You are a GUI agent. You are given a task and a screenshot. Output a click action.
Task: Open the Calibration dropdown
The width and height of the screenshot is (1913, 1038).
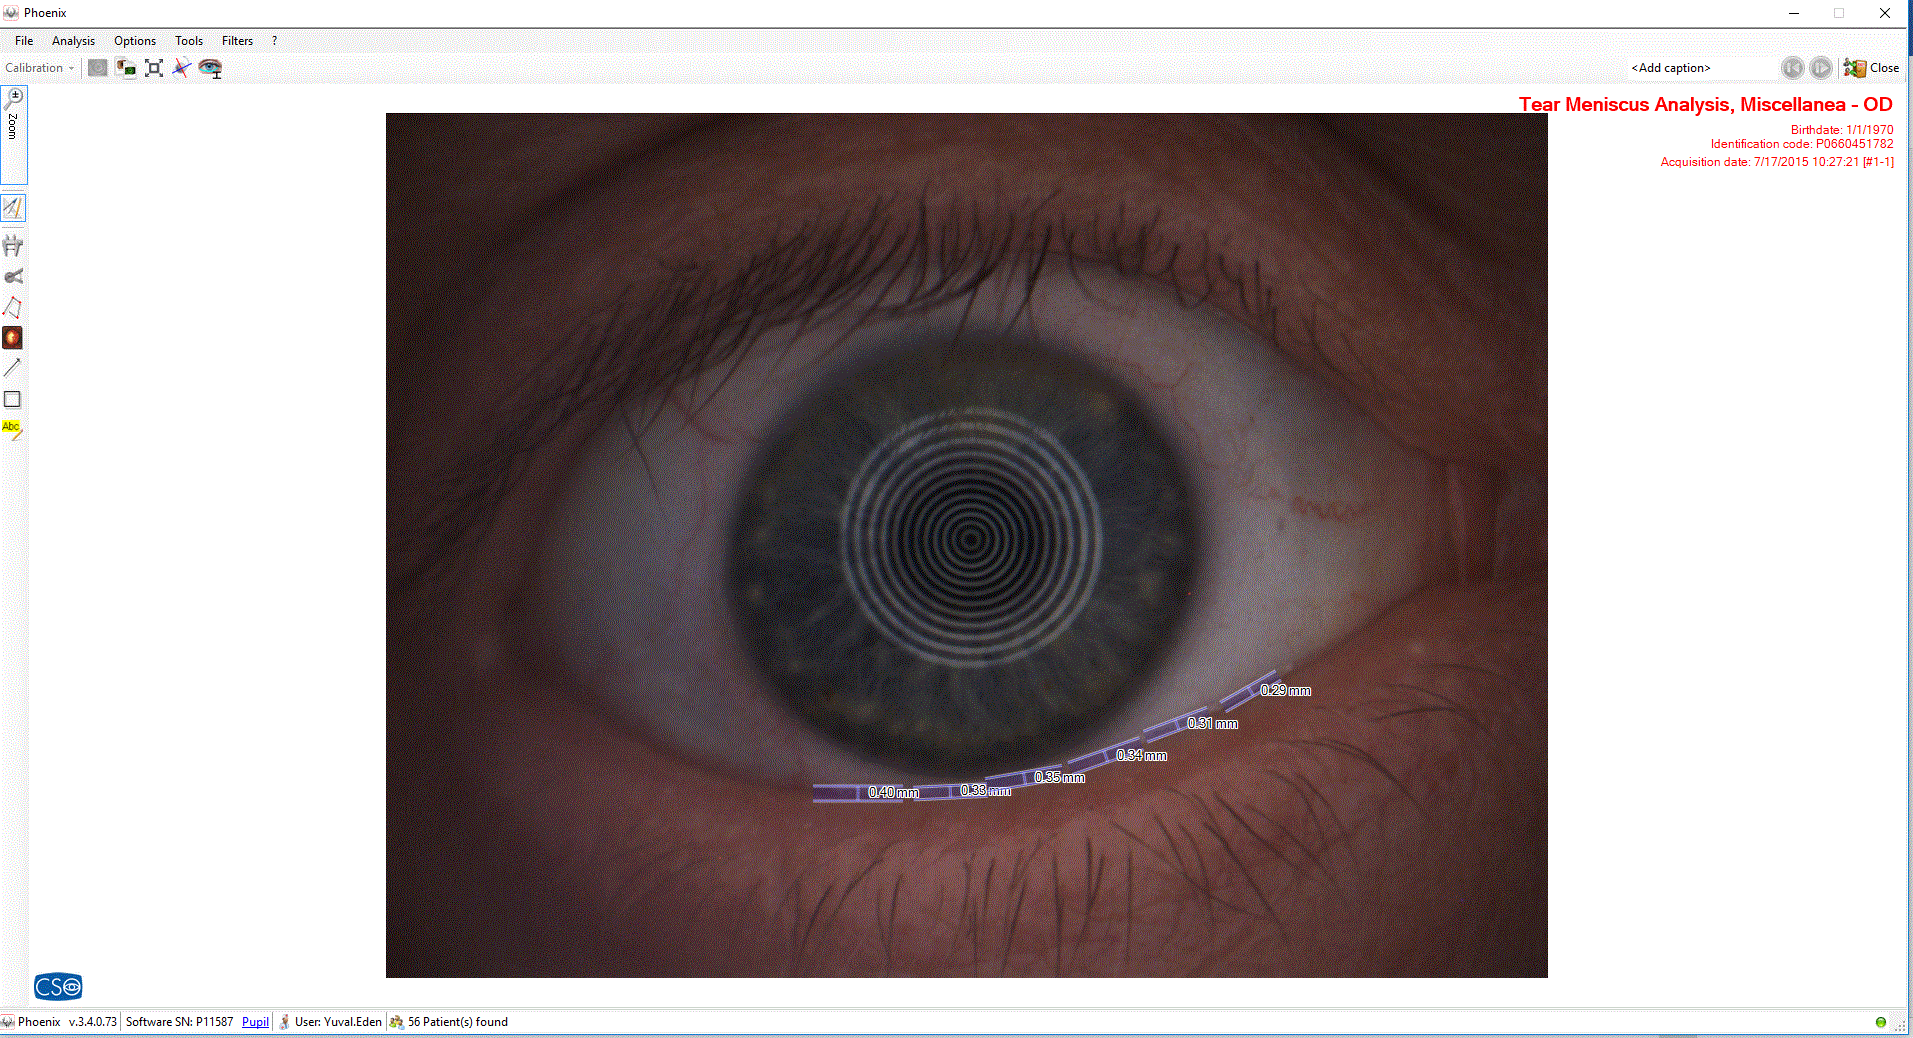click(x=39, y=68)
